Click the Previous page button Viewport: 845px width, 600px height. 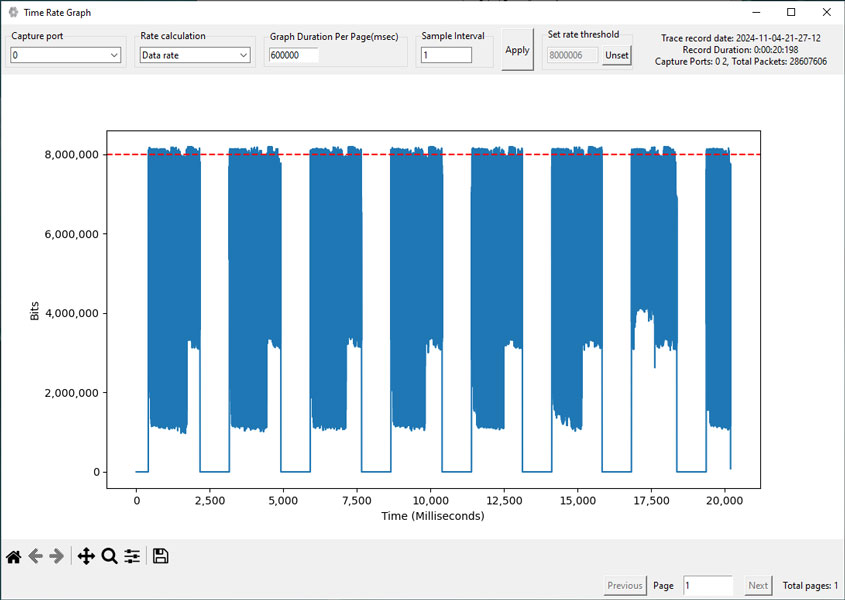(x=625, y=585)
